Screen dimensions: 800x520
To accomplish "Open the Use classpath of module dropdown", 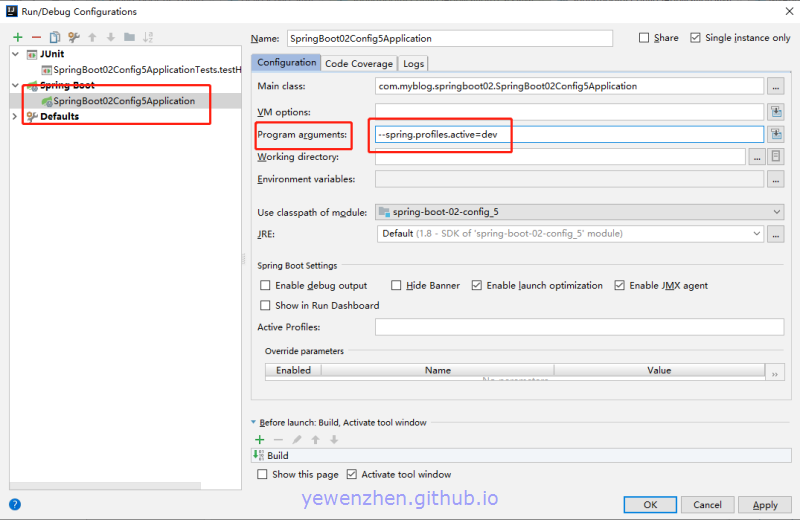I will [579, 212].
